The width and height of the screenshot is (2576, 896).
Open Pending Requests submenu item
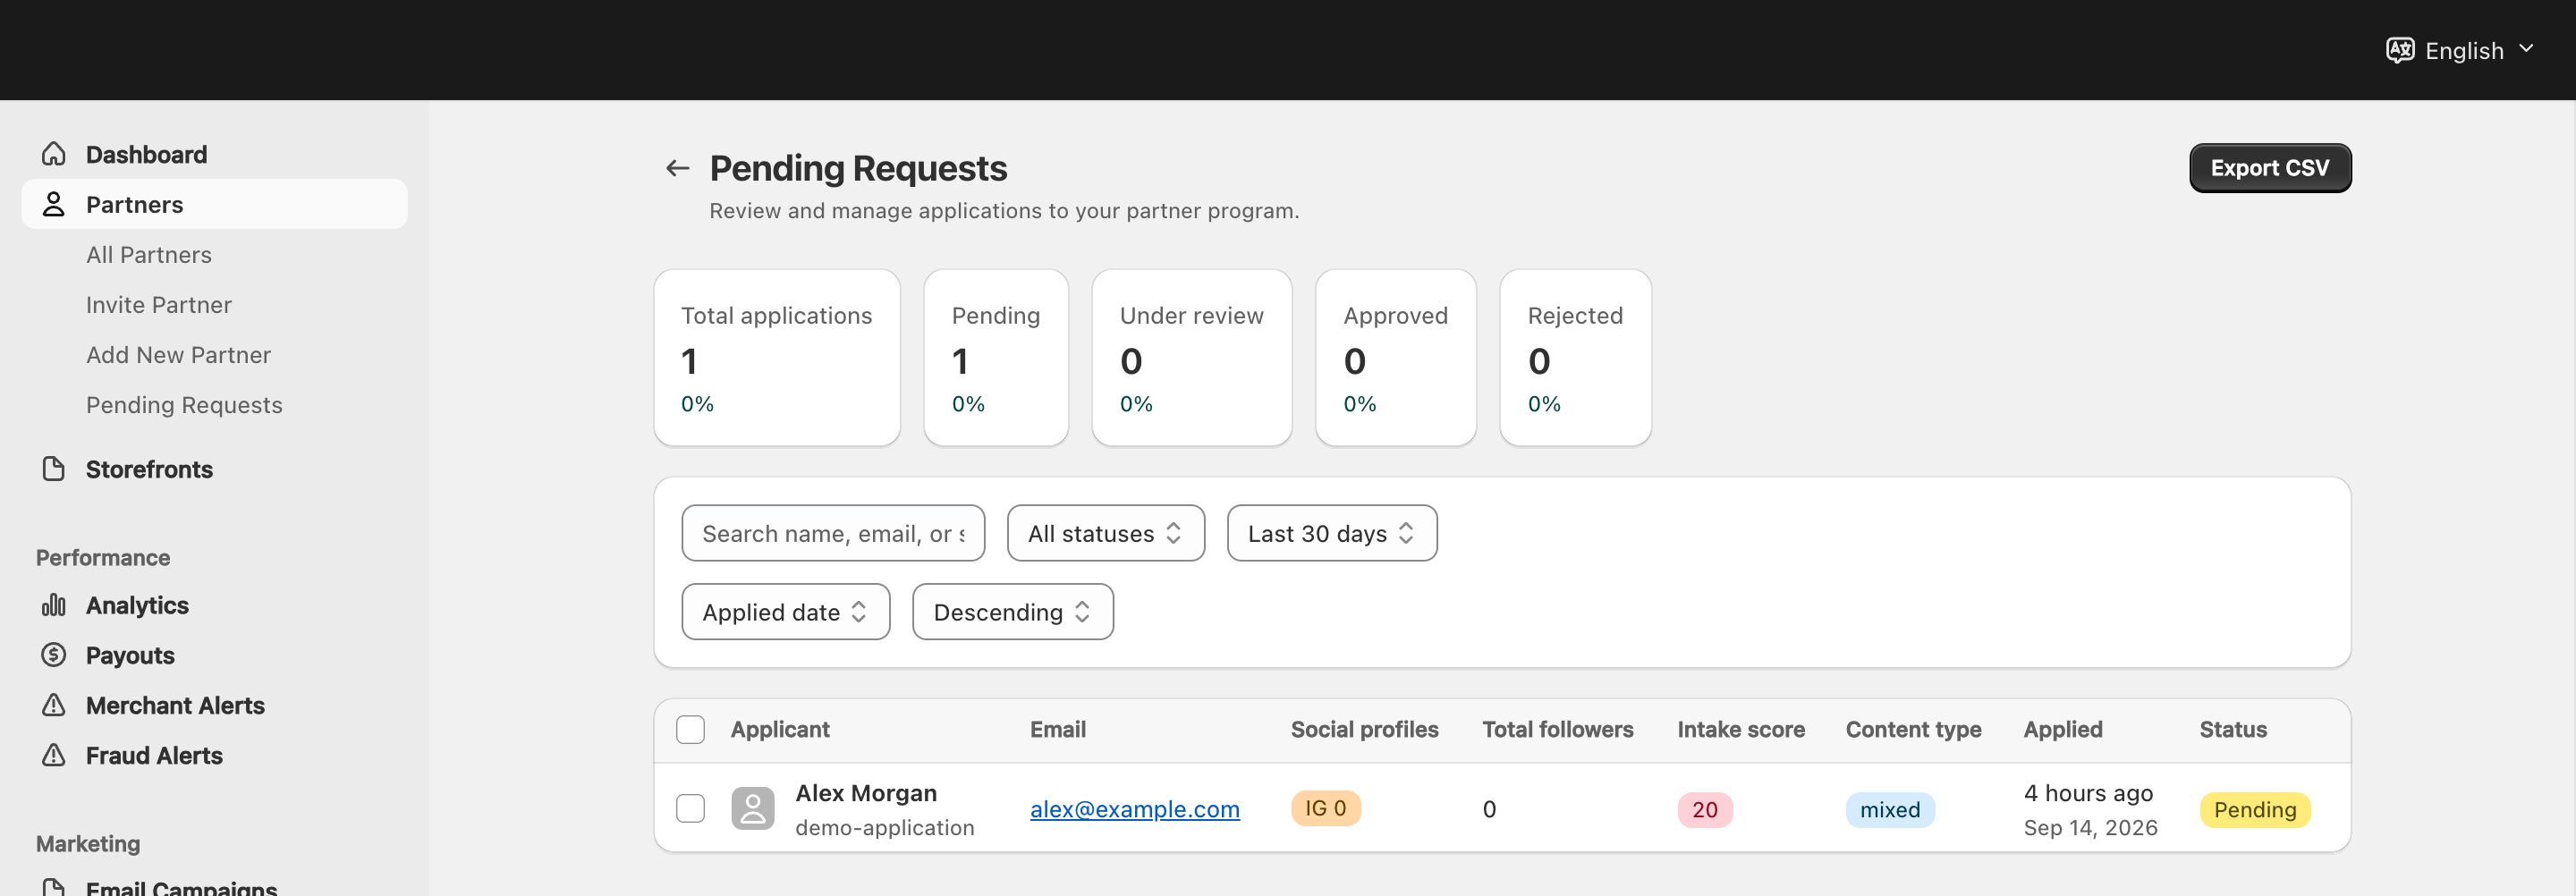click(x=184, y=405)
